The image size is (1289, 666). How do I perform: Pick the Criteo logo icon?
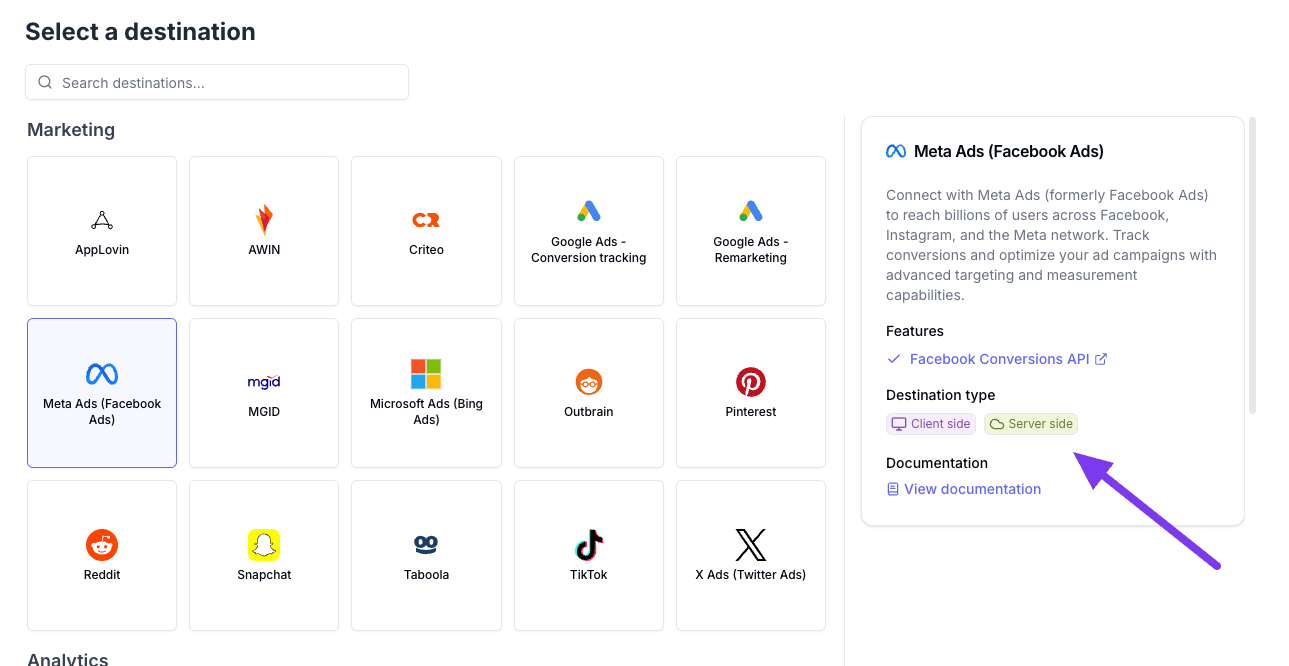point(426,220)
